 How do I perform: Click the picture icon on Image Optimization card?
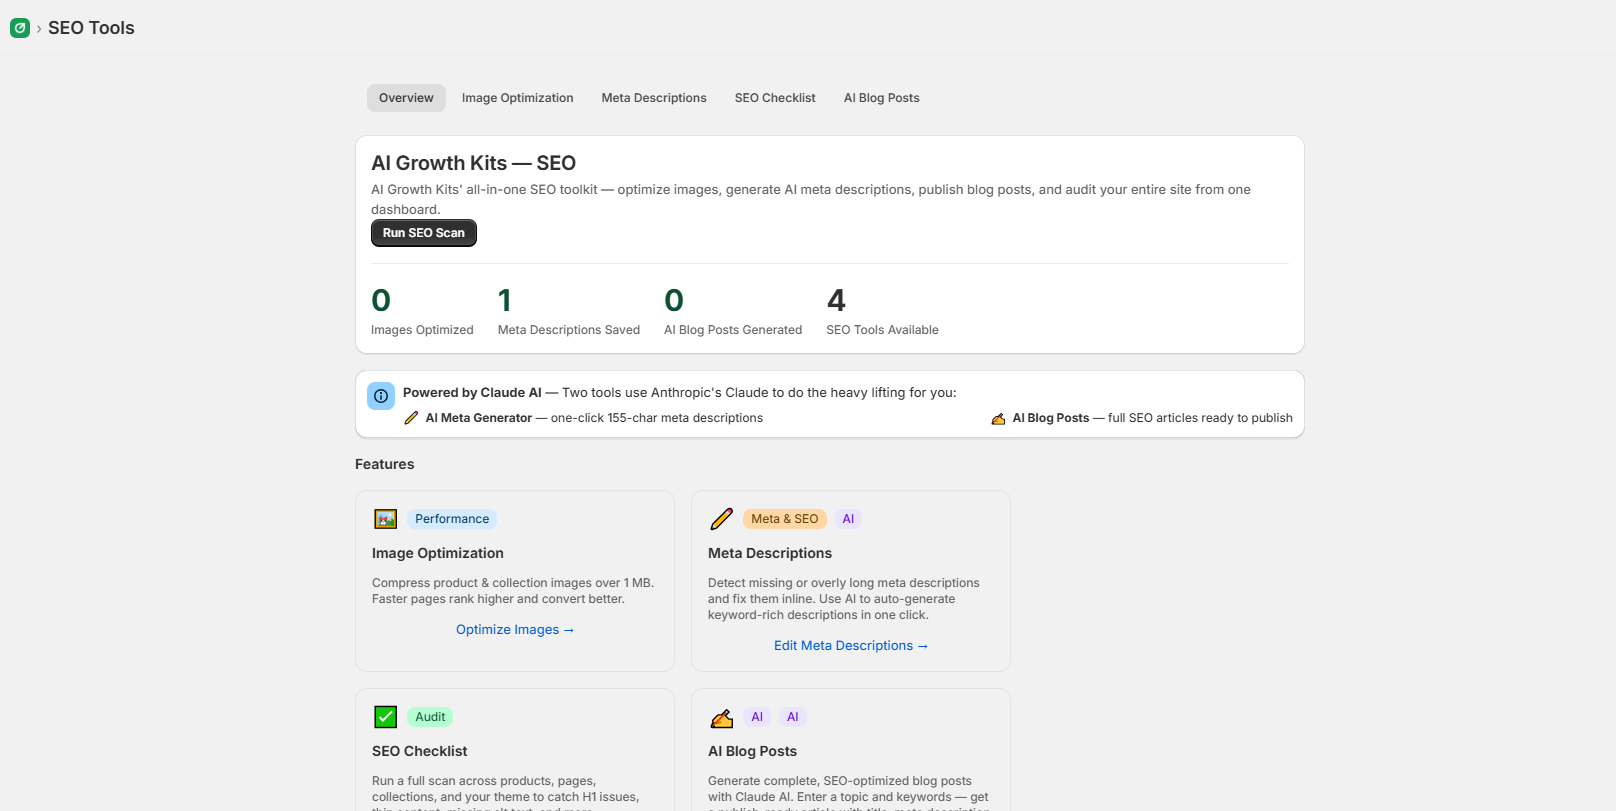coord(386,519)
